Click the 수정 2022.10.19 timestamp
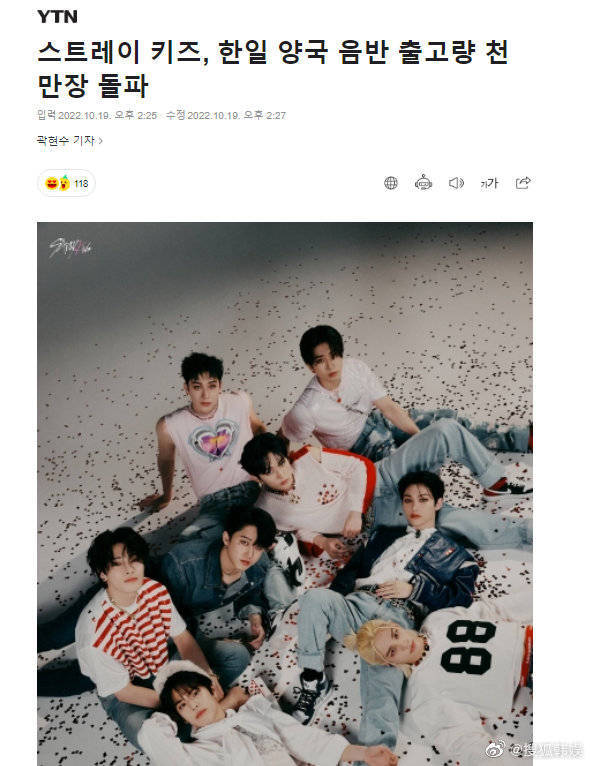This screenshot has width=590, height=766. (226, 115)
